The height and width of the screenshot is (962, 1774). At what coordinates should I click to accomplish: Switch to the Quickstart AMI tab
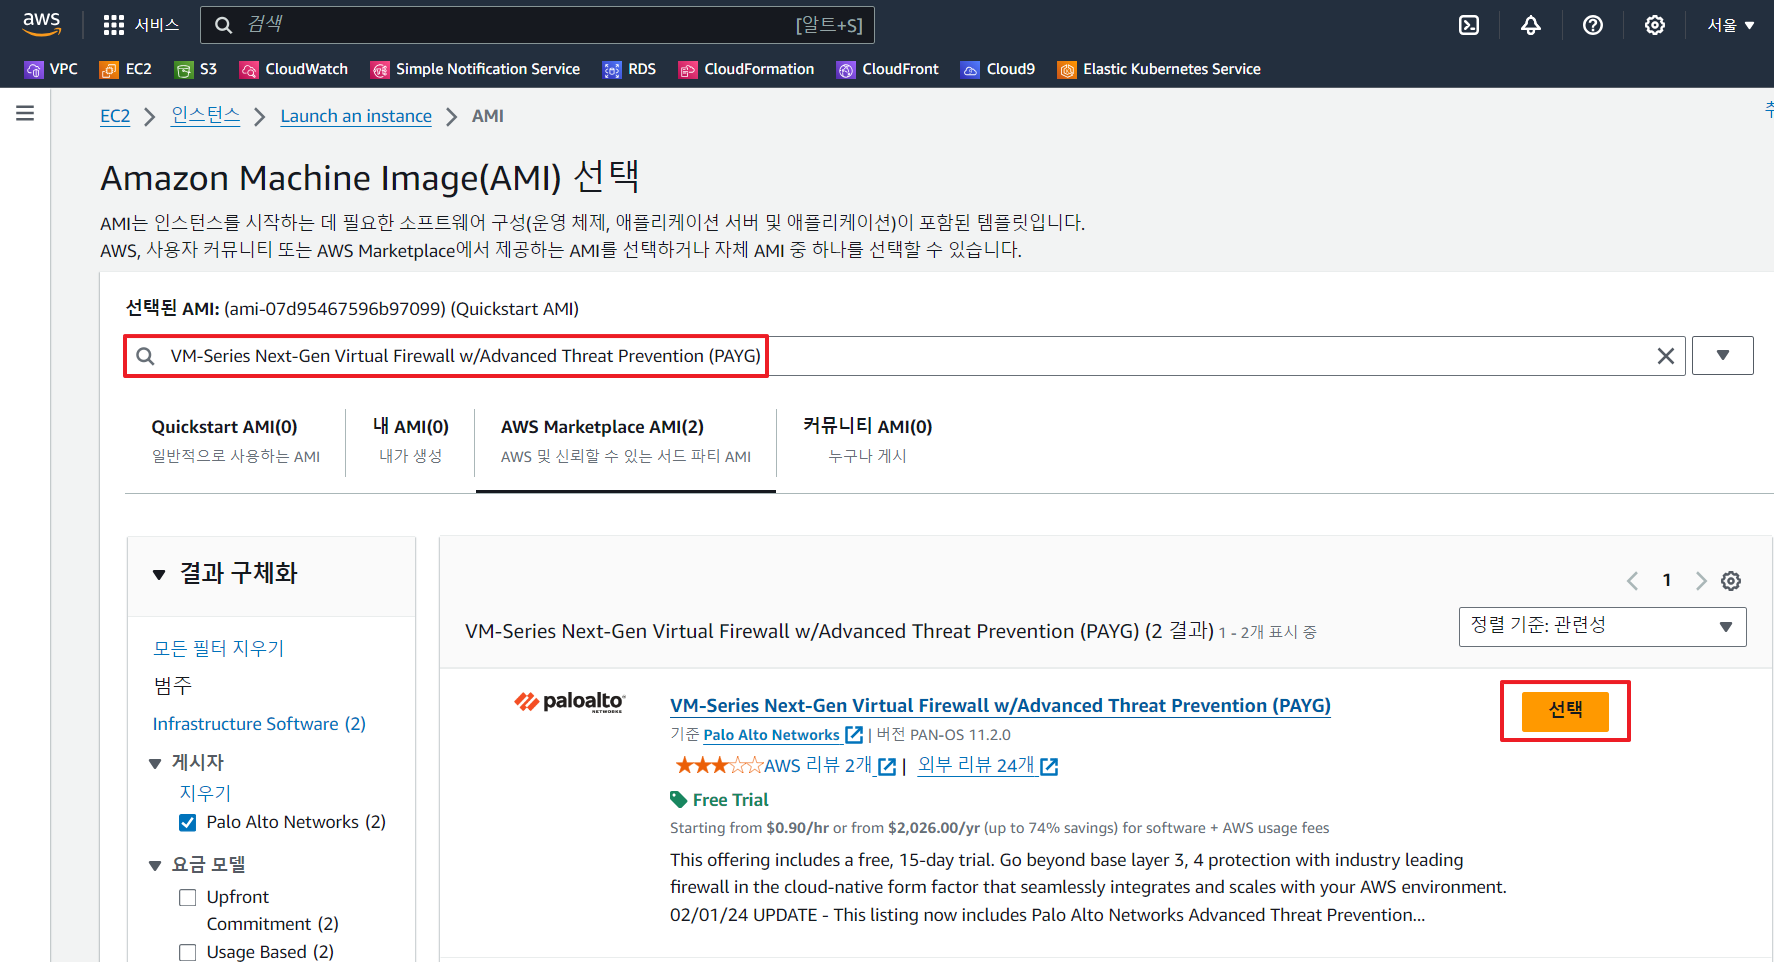click(235, 440)
